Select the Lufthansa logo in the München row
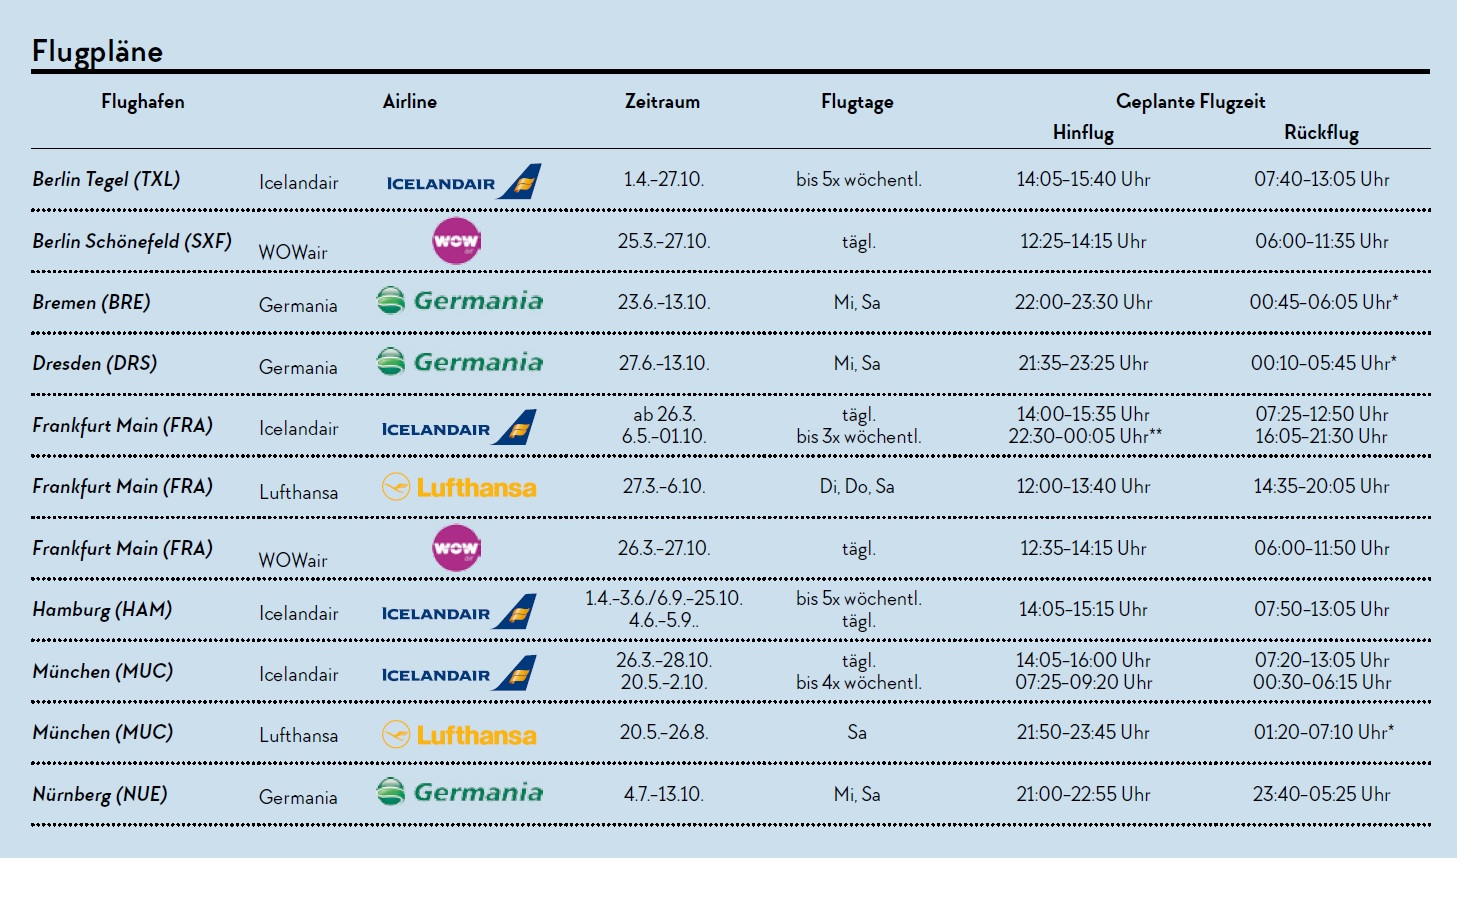 tap(459, 735)
